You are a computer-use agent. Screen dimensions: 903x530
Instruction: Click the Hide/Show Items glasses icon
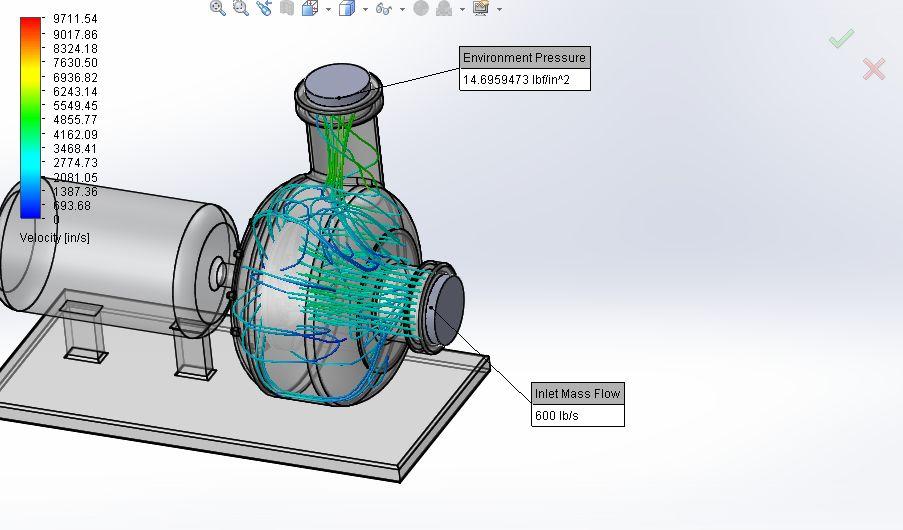click(x=383, y=8)
